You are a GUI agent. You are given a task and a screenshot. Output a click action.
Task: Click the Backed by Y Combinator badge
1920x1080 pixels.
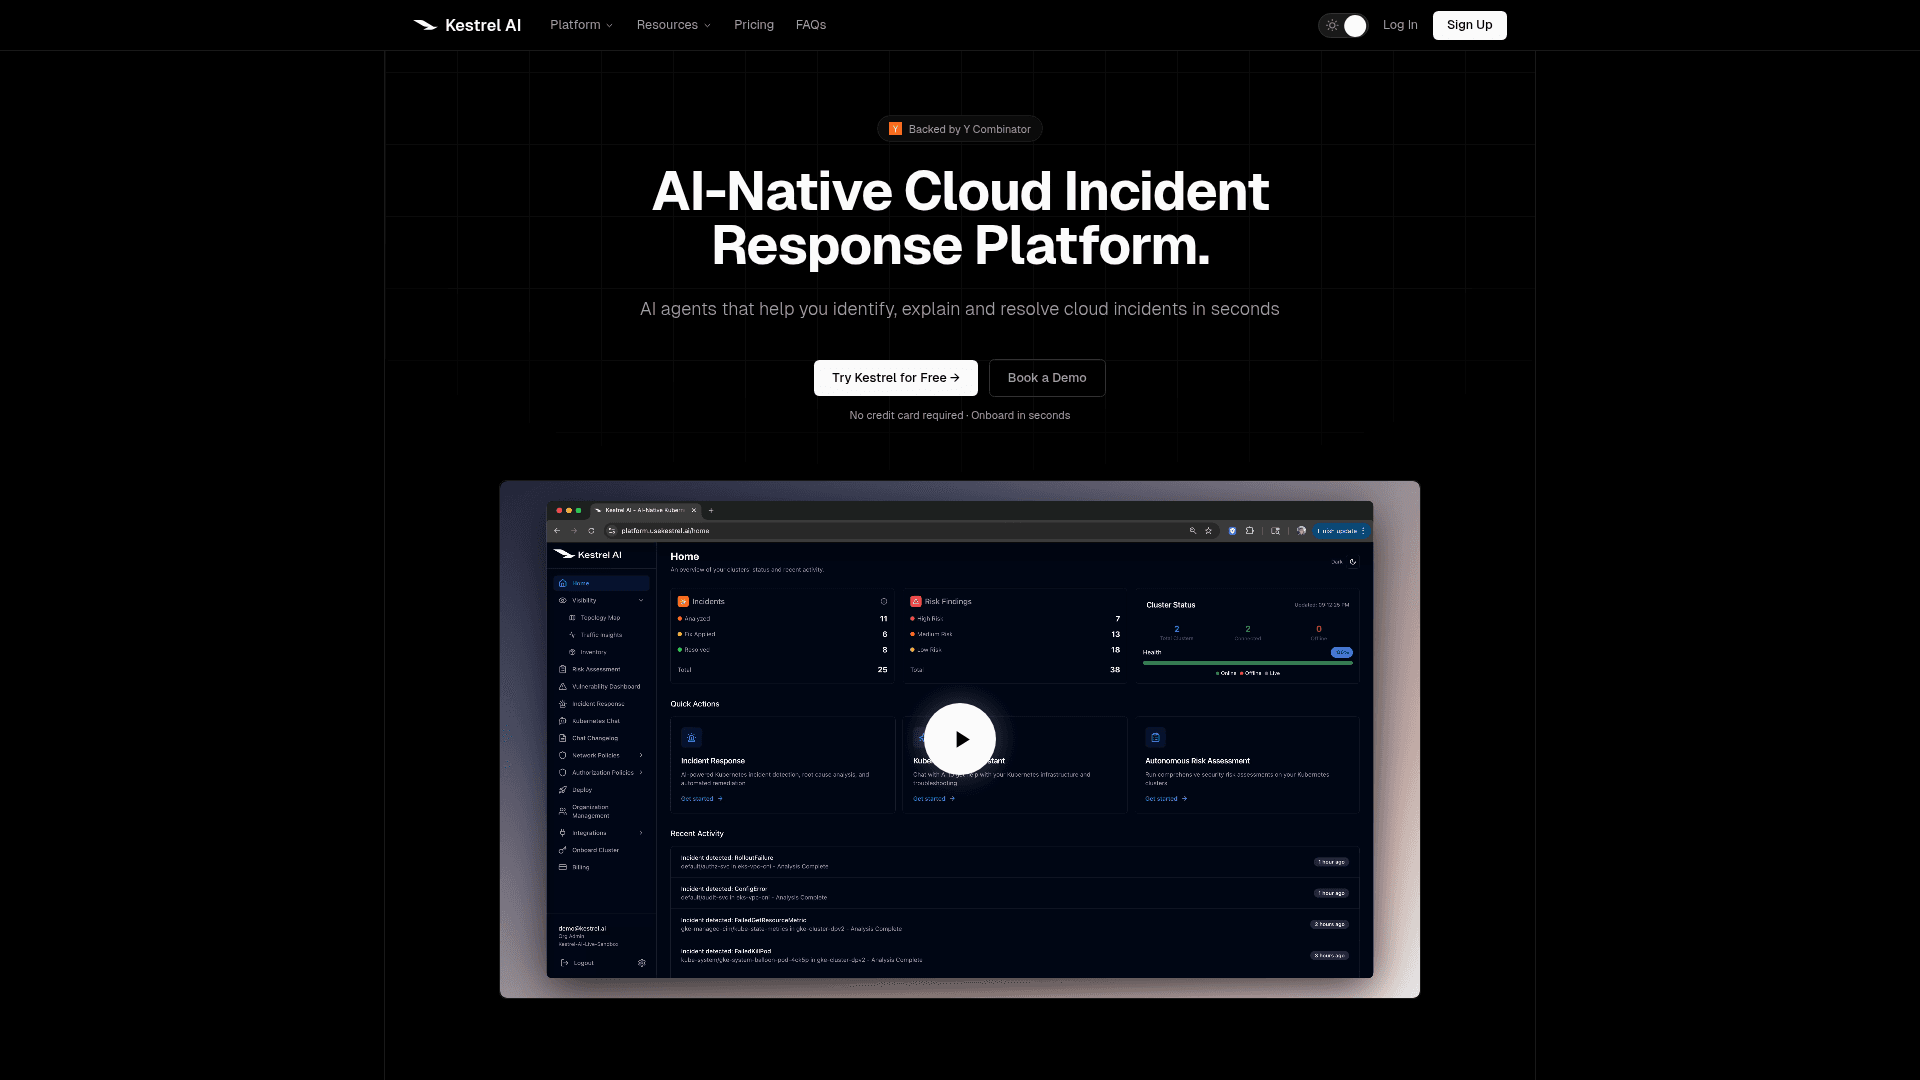960,129
